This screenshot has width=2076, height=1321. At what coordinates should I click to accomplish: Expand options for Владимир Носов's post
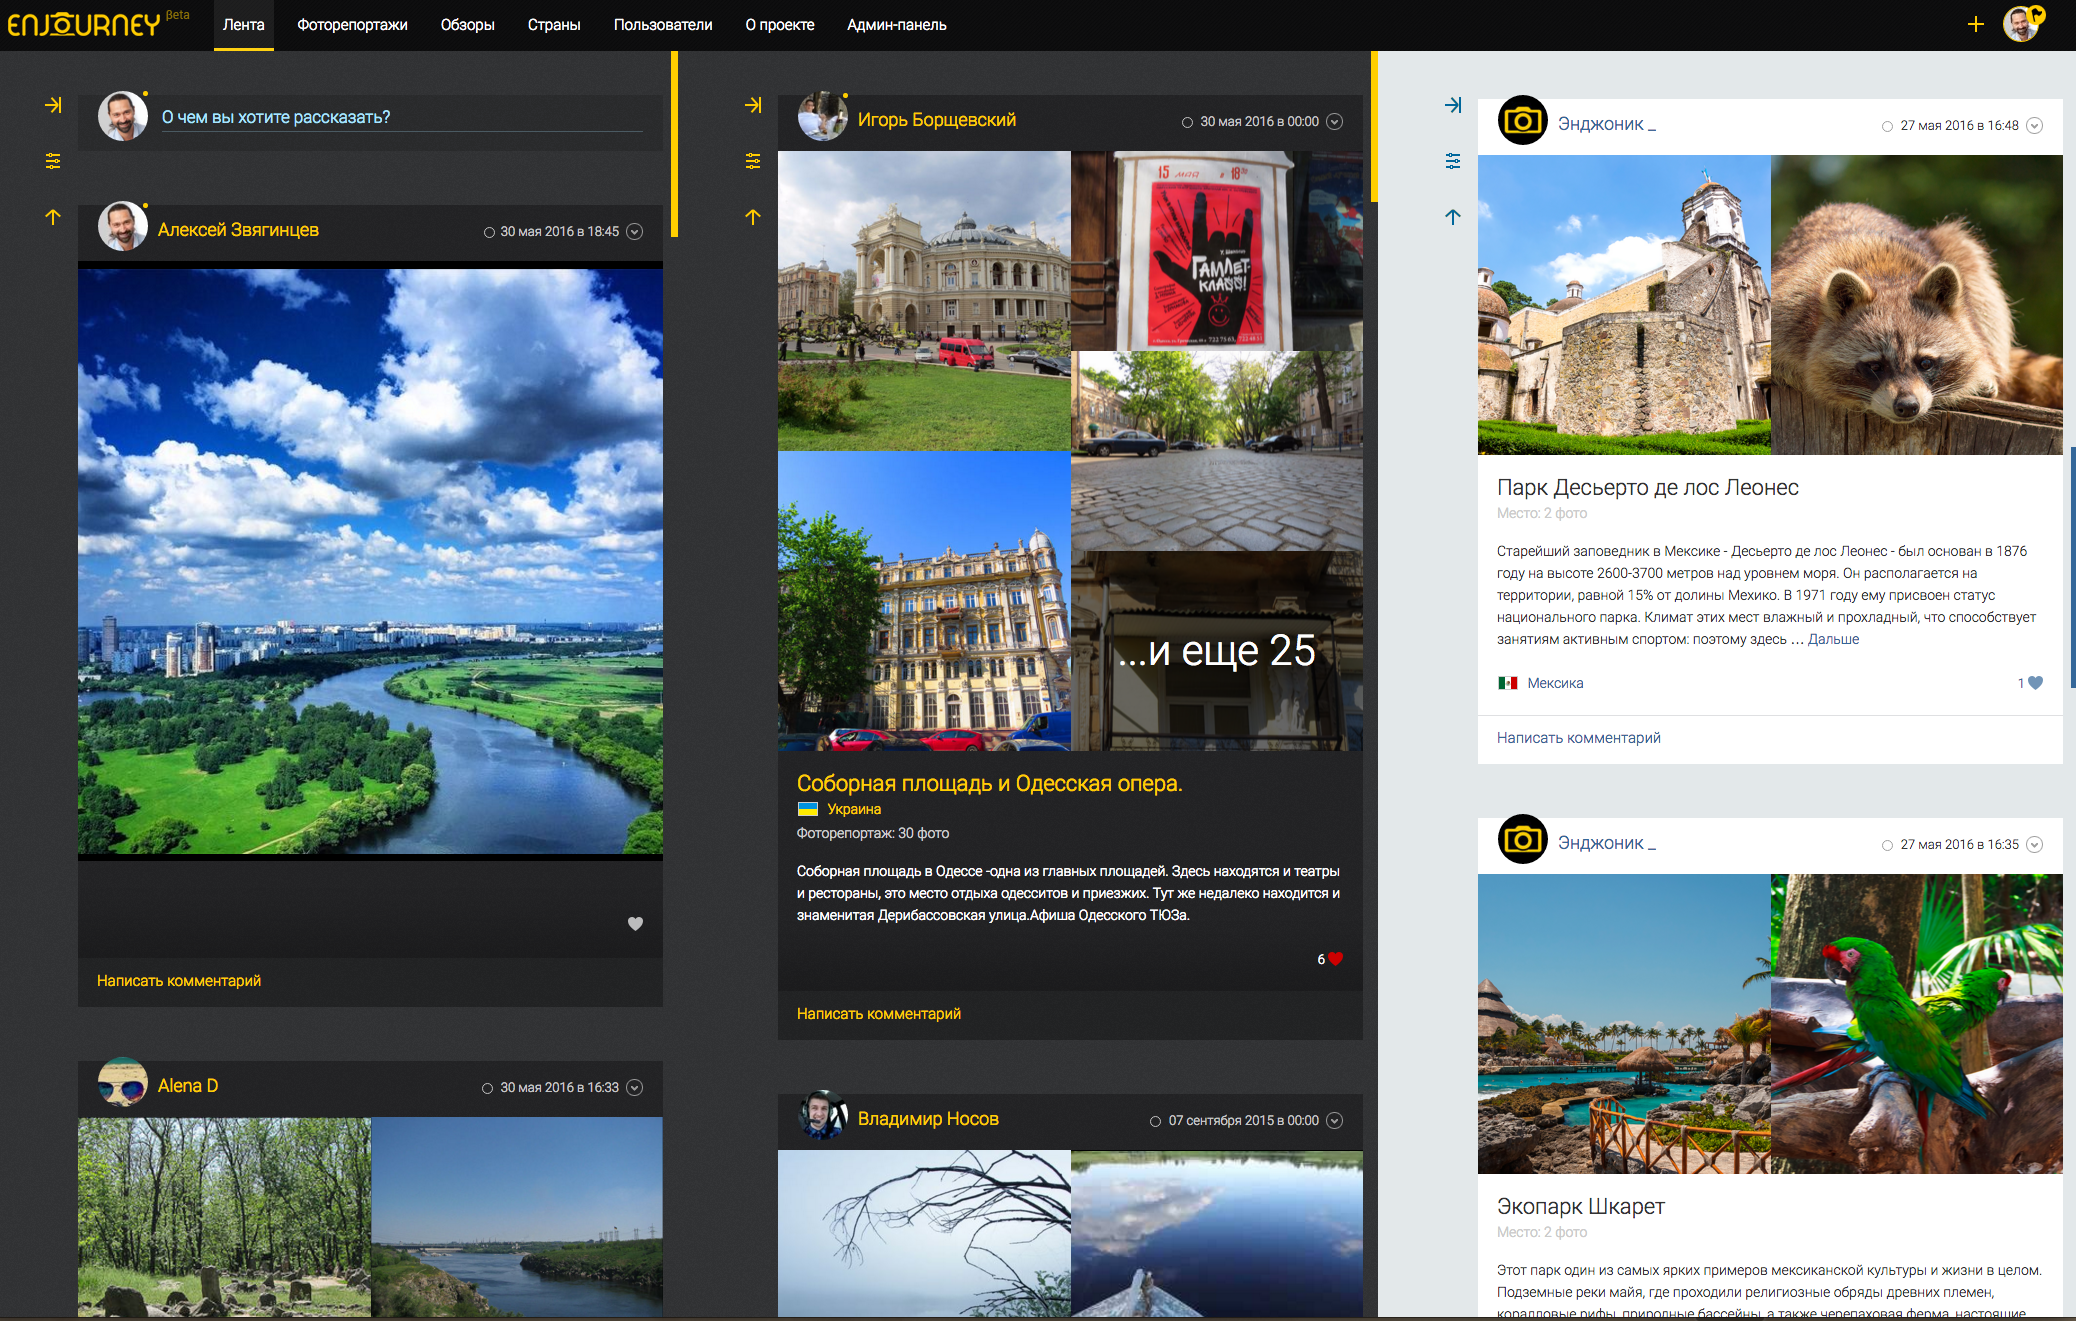coord(1334,1121)
